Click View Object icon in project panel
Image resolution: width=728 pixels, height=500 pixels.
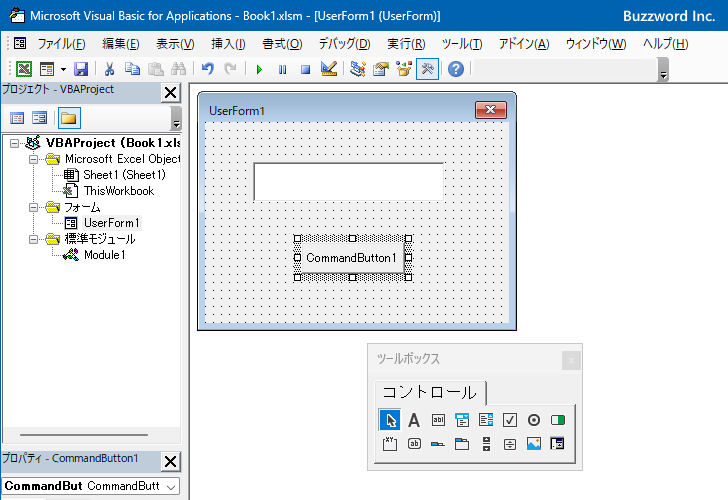39,118
